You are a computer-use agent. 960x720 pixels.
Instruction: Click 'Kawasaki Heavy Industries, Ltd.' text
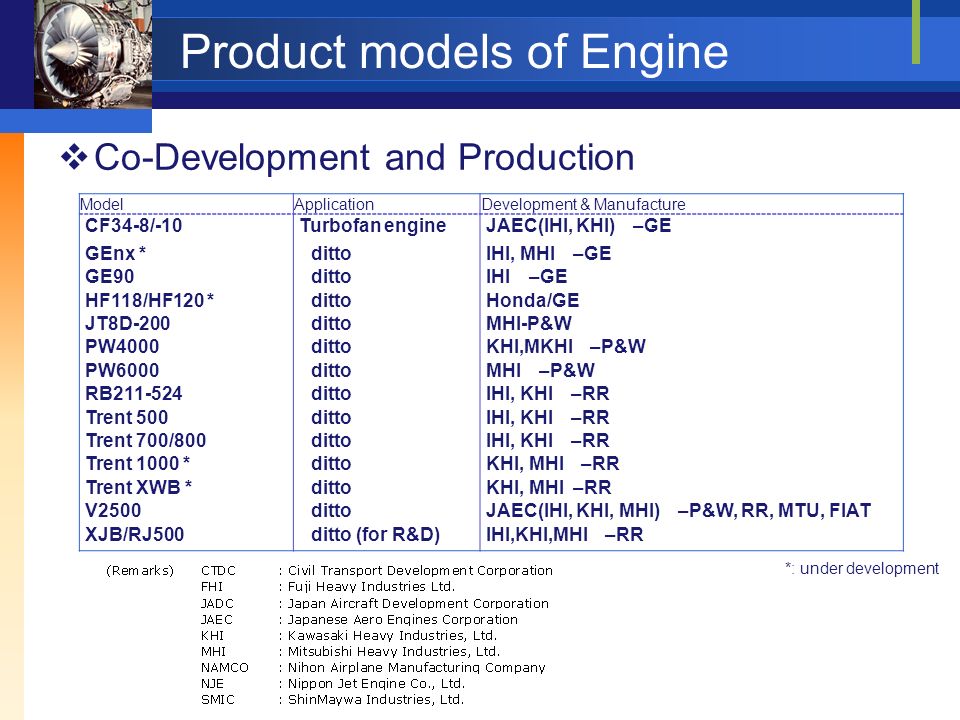point(392,636)
